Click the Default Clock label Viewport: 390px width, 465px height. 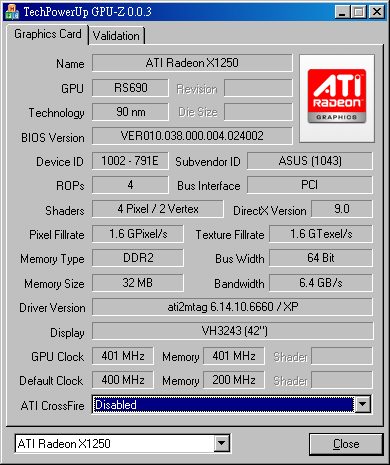pyautogui.click(x=51, y=381)
